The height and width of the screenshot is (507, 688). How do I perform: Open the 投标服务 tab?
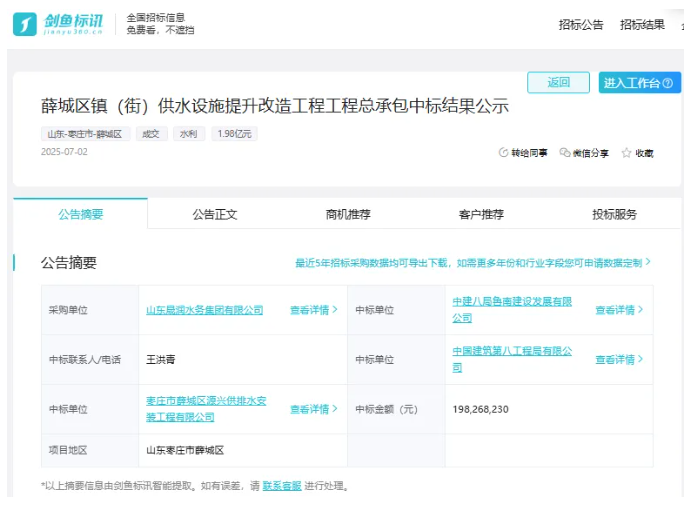coord(614,214)
